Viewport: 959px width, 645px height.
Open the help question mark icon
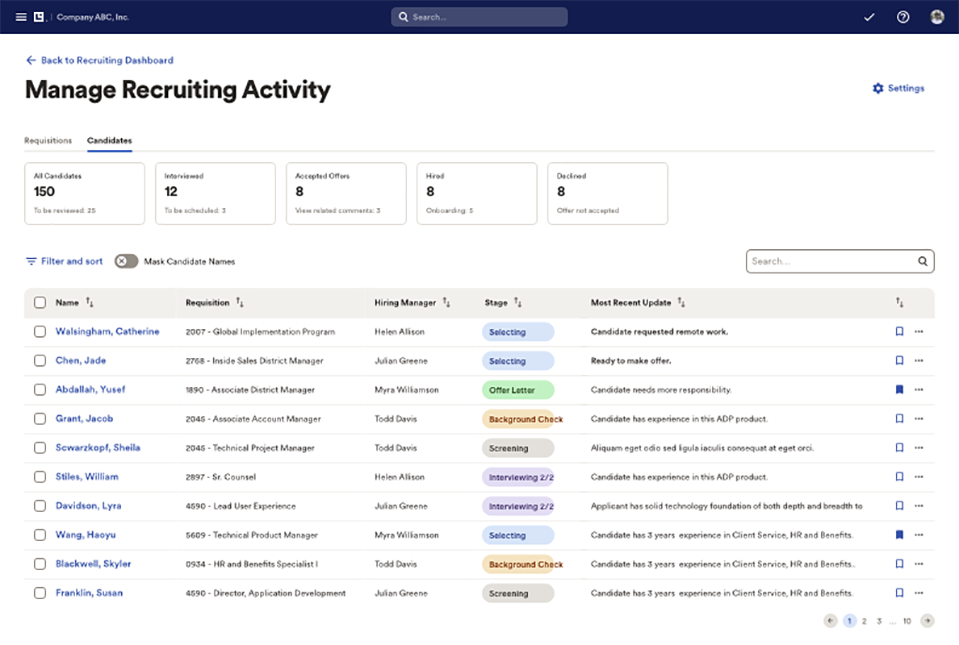point(903,17)
